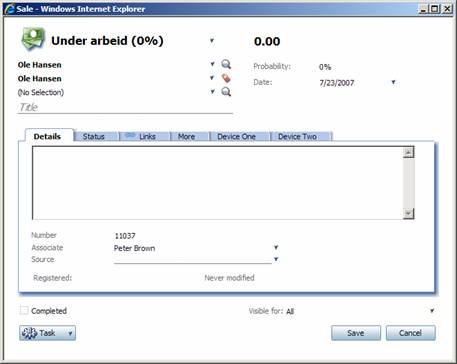Image resolution: width=457 pixels, height=364 pixels.
Task: Click the Cancel button
Action: tap(410, 333)
